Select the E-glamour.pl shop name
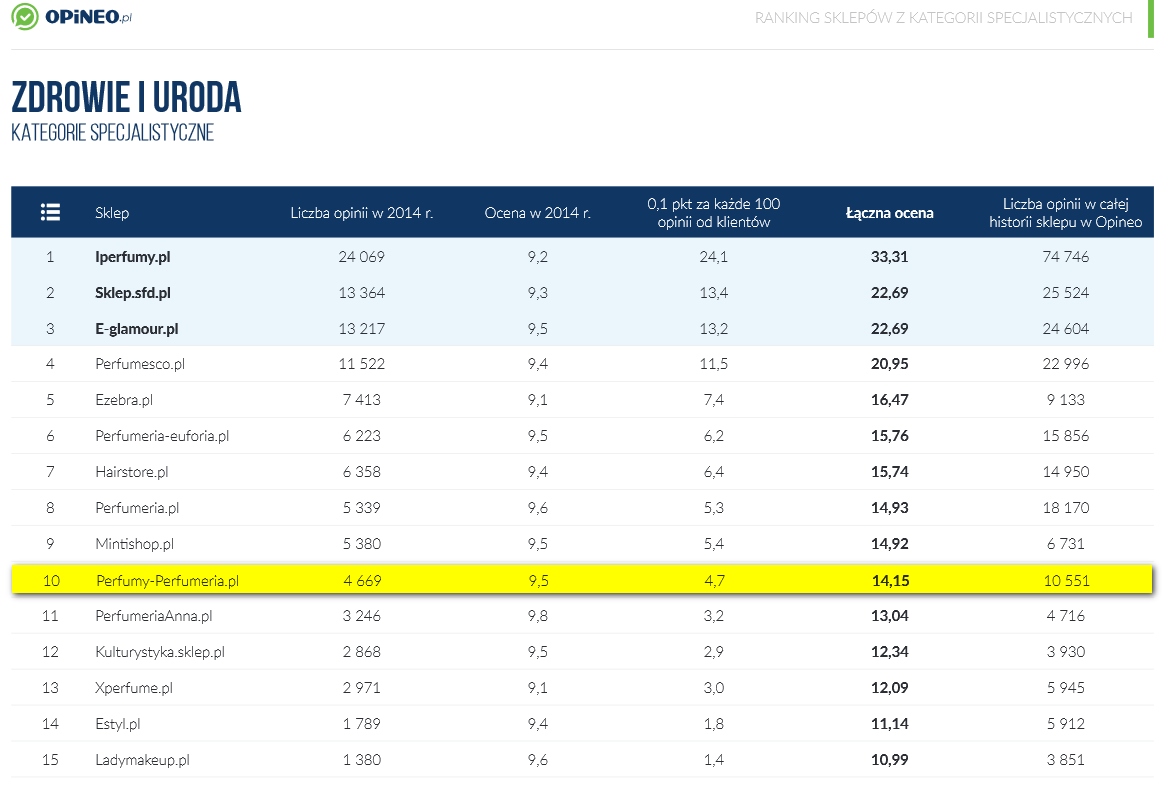1162x792 pixels. click(x=137, y=329)
